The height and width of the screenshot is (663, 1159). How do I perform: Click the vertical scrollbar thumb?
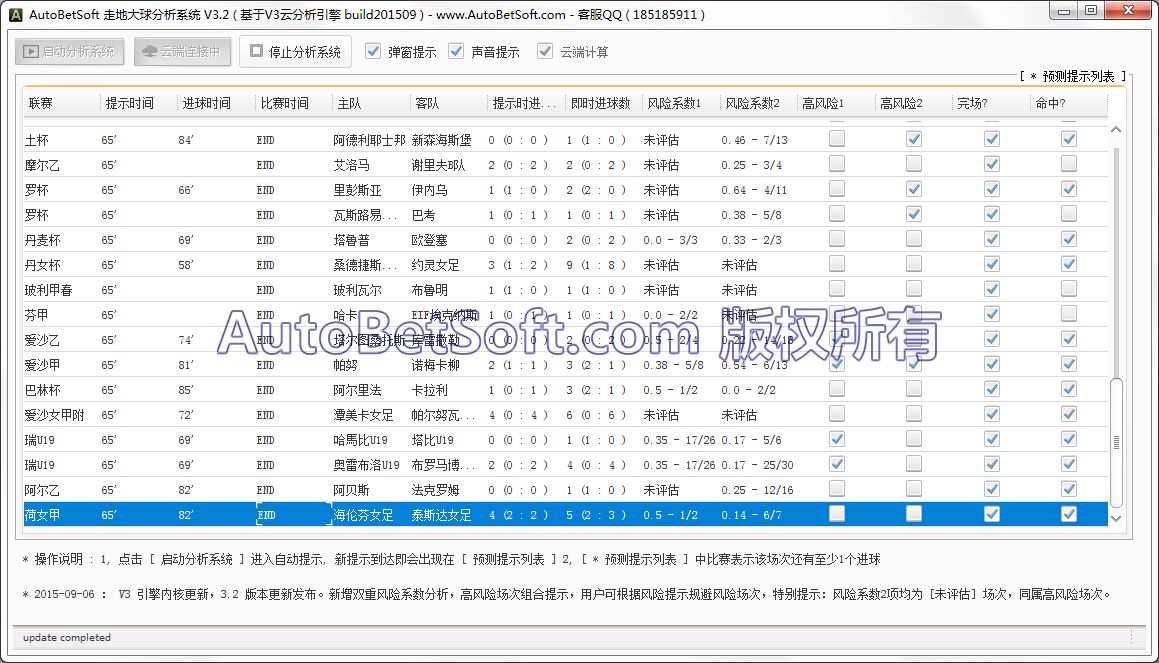point(1116,443)
